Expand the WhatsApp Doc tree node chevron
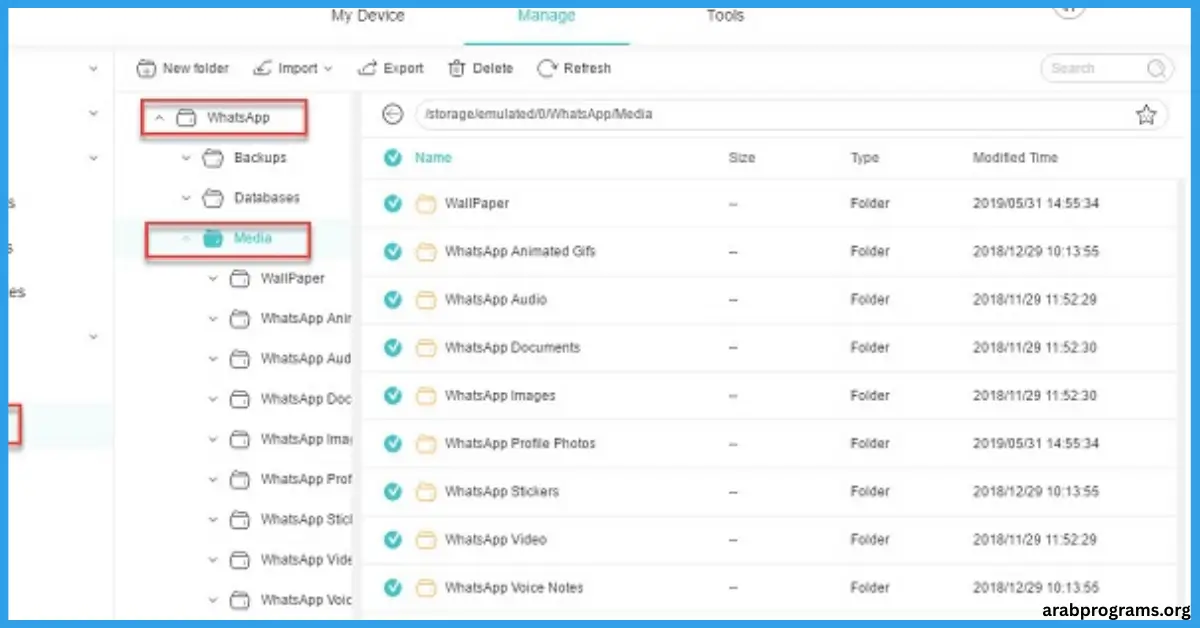Screen dimensions: 1200x628 pyautogui.click(x=213, y=399)
